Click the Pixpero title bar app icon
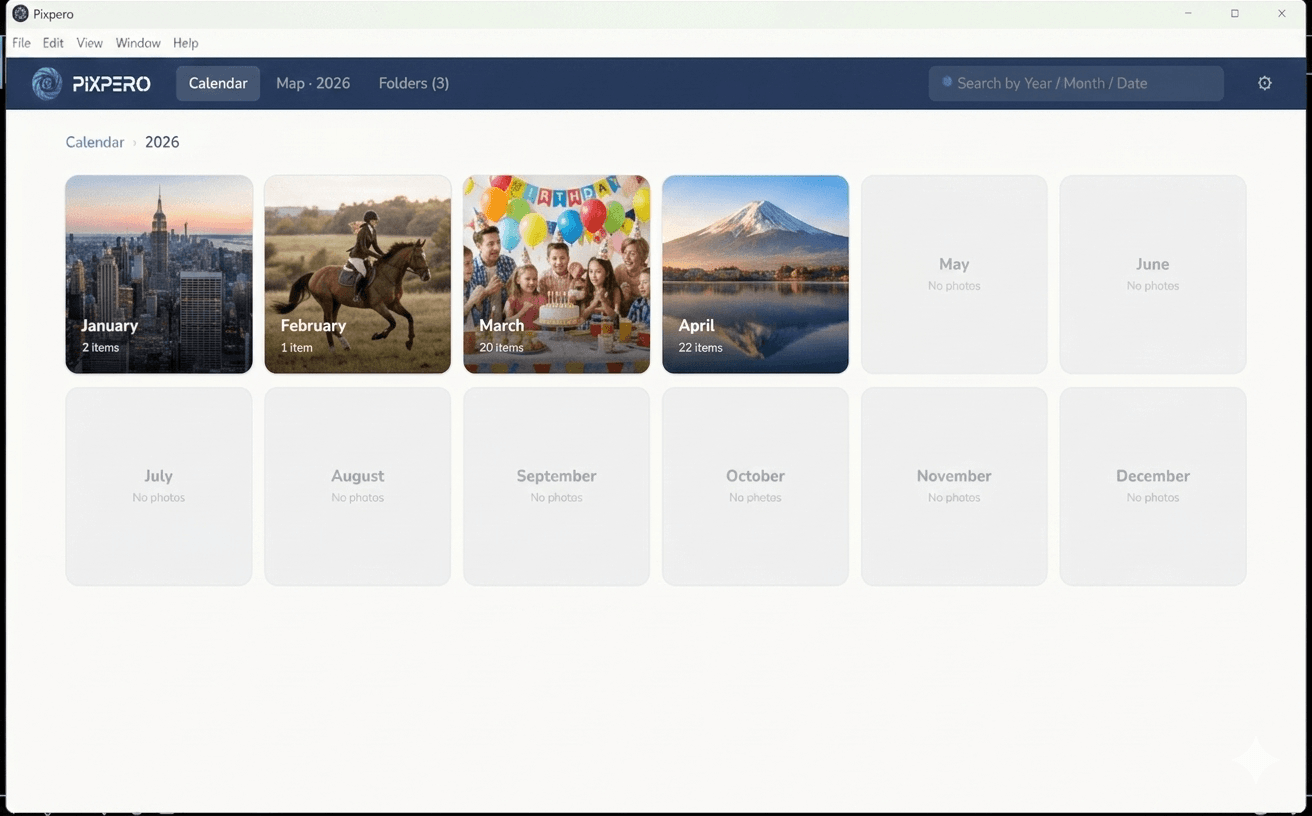Viewport: 1312px width, 816px height. click(x=20, y=14)
